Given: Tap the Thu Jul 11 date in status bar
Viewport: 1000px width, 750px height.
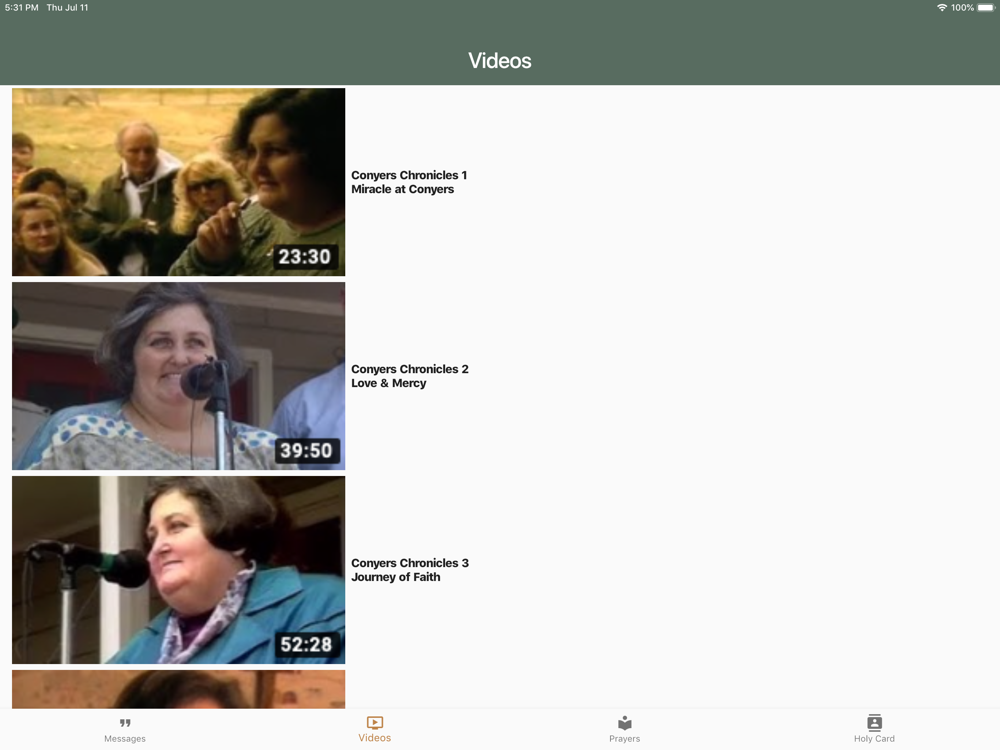Looking at the screenshot, I should pyautogui.click(x=68, y=8).
